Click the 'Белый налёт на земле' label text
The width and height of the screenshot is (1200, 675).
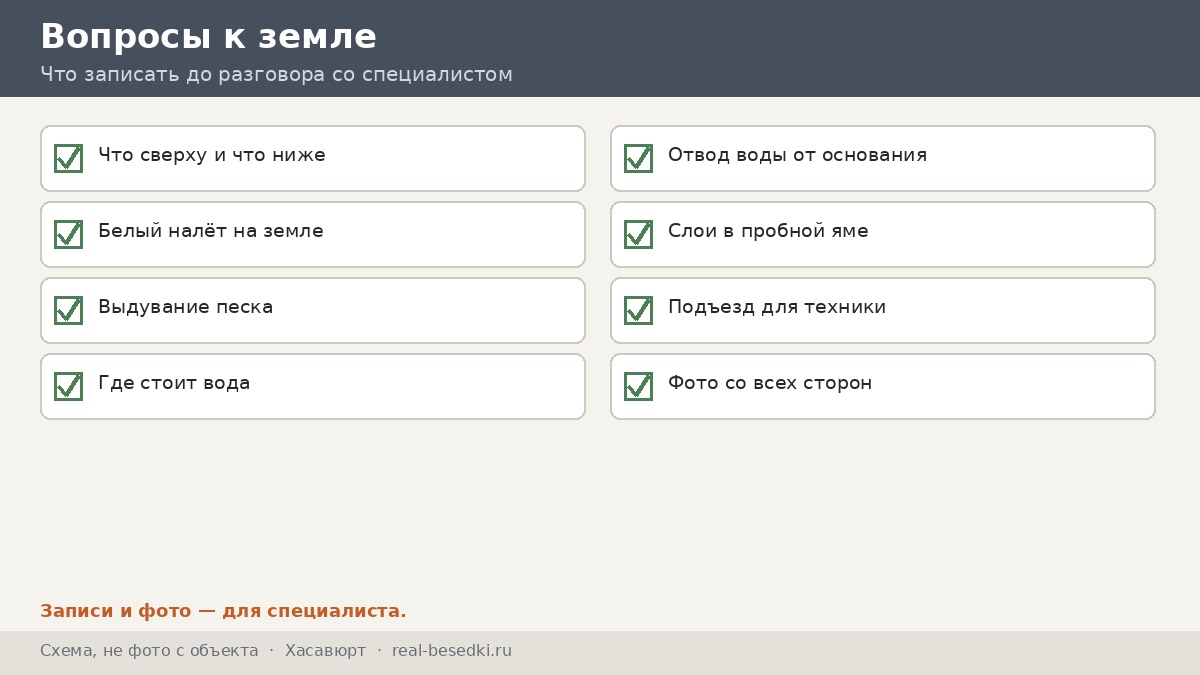[x=211, y=232]
